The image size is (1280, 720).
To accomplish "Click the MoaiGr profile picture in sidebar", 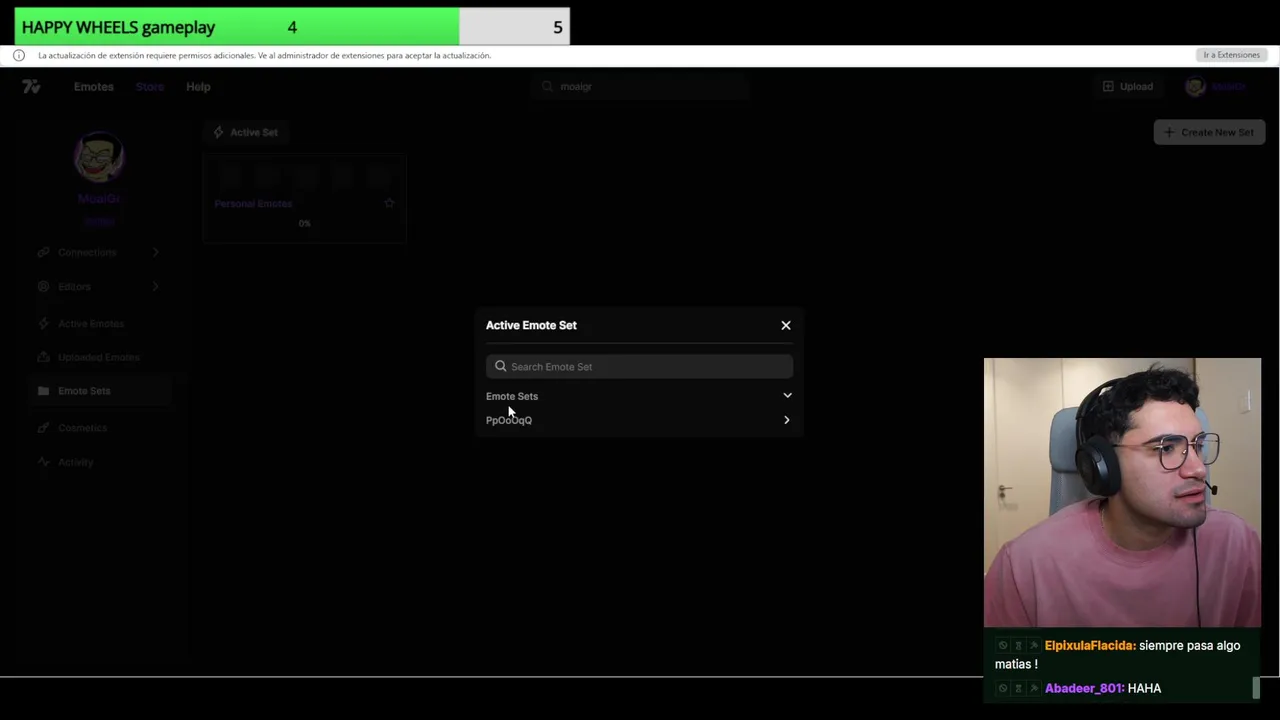I will pyautogui.click(x=99, y=157).
